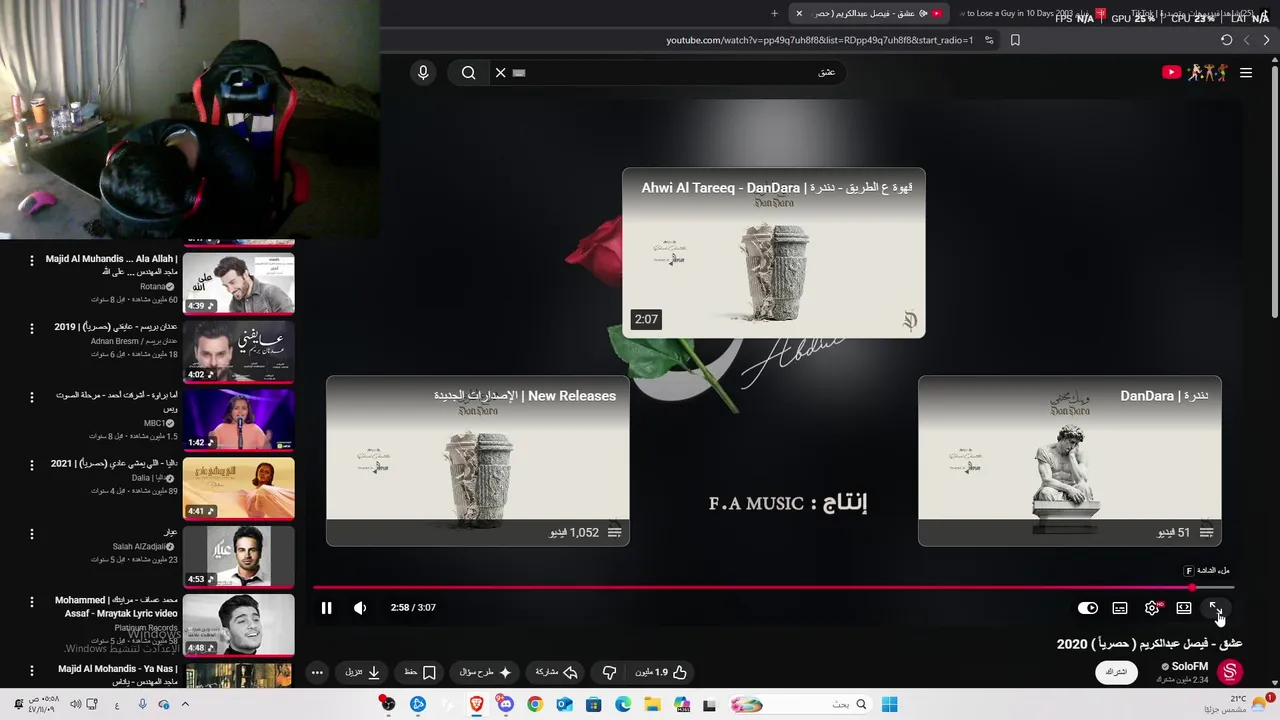Screen dimensions: 1280x720
Task: Open the share (مشاركة) button
Action: coord(557,672)
